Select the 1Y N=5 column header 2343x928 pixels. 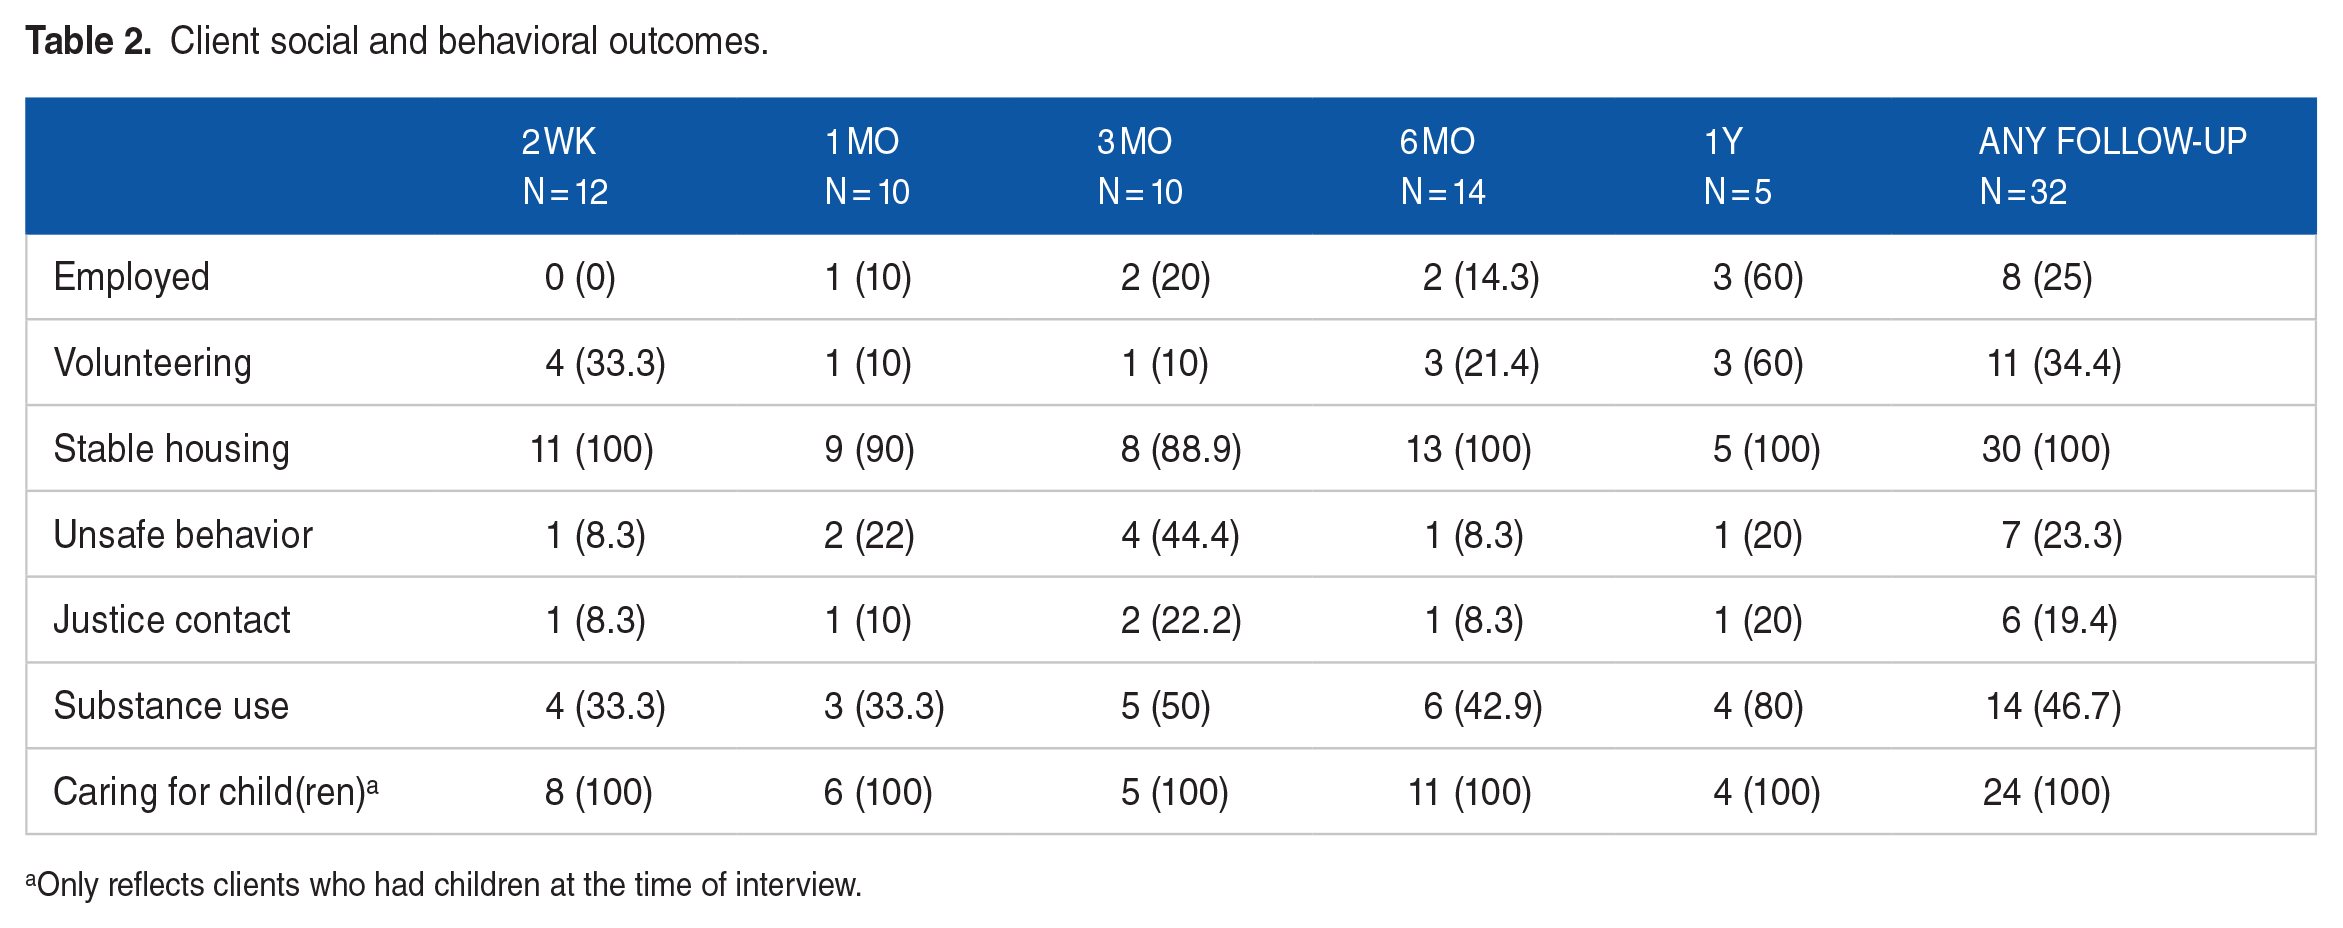click(x=1738, y=166)
